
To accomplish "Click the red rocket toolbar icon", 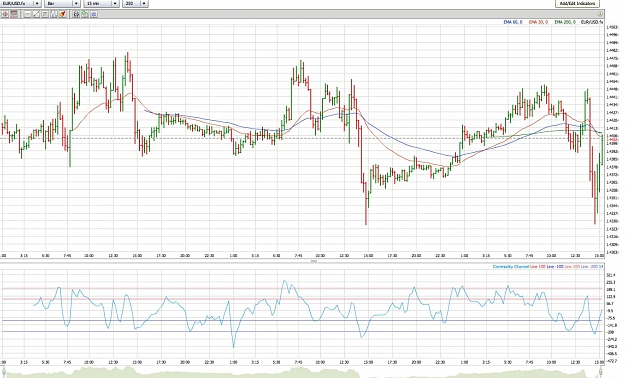I will pos(63,14).
